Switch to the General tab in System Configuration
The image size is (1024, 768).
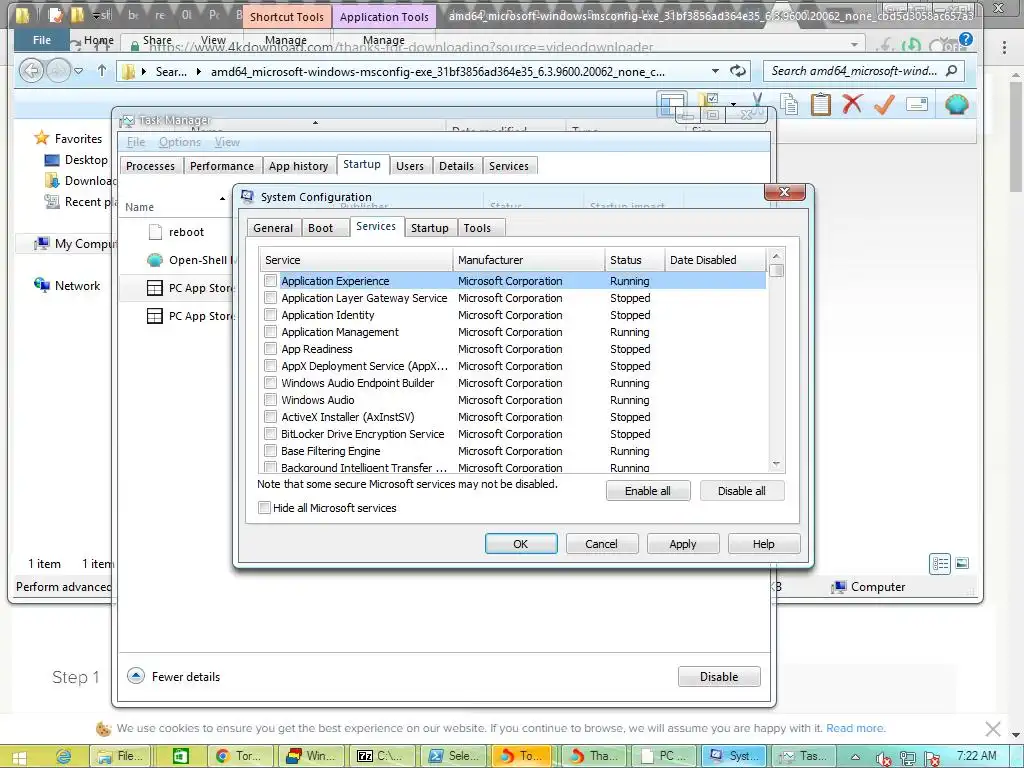tap(273, 228)
